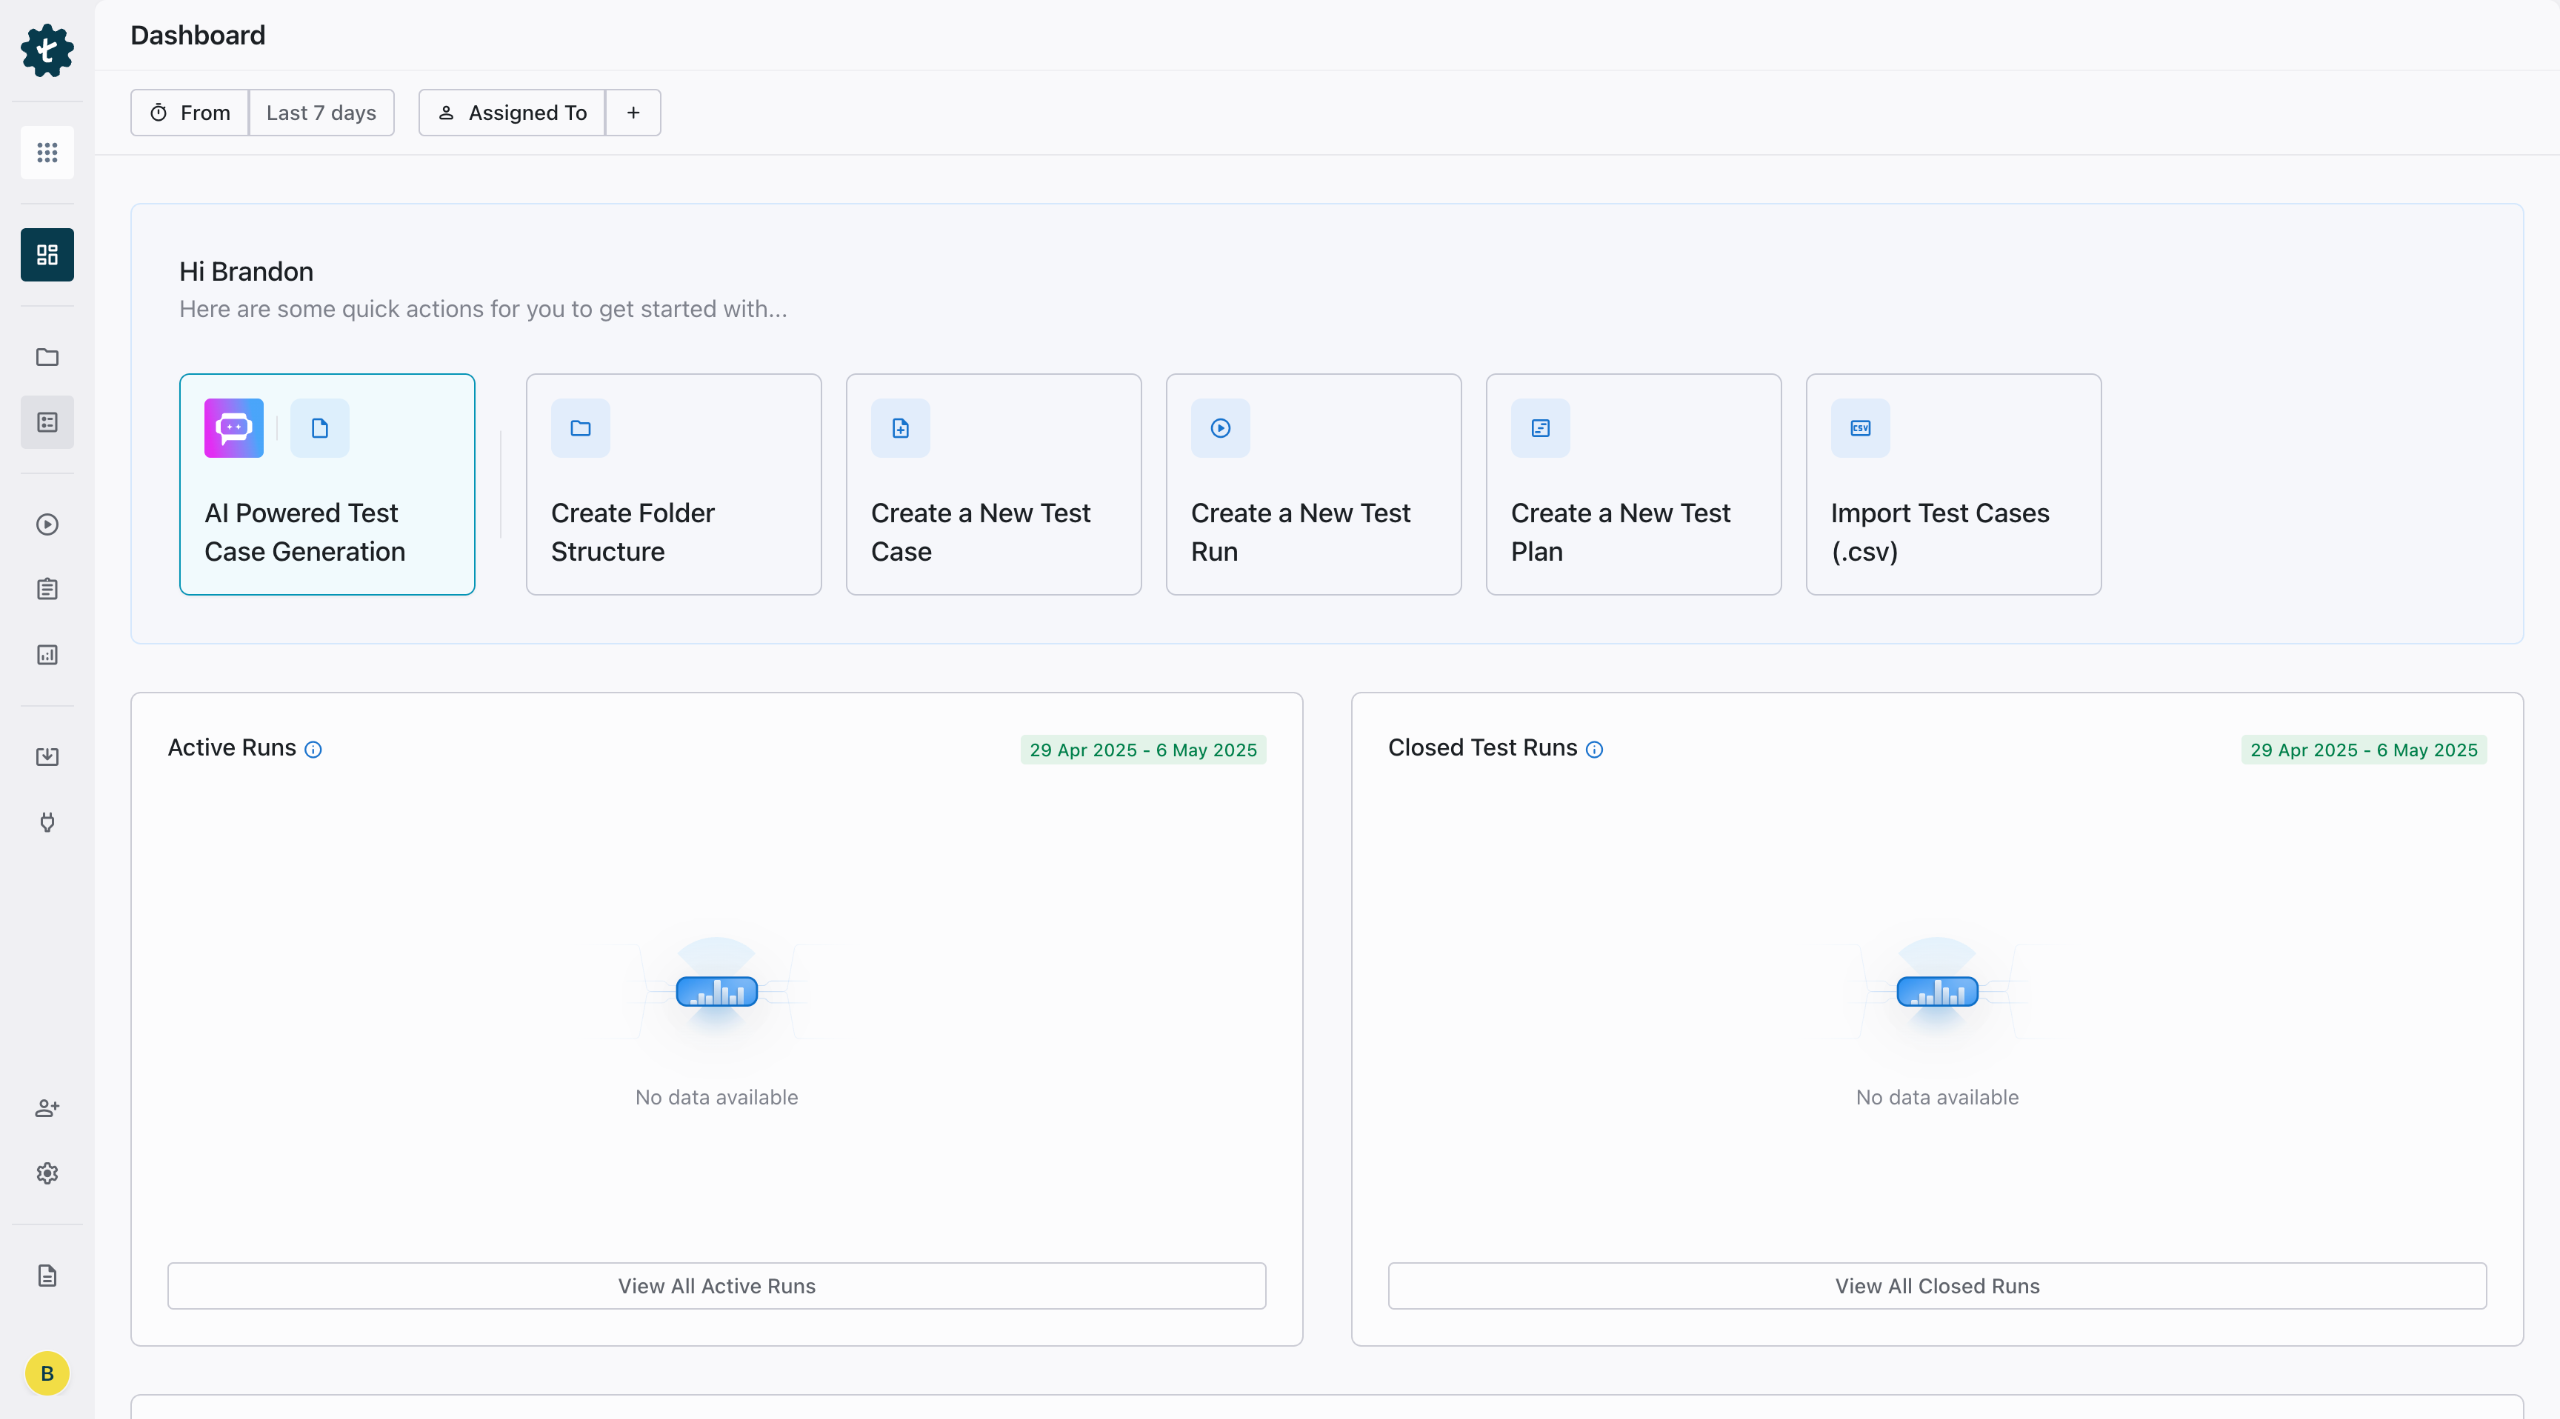This screenshot has width=2560, height=1419.
Task: Open the test runs play icon in the sidebar
Action: tap(47, 524)
